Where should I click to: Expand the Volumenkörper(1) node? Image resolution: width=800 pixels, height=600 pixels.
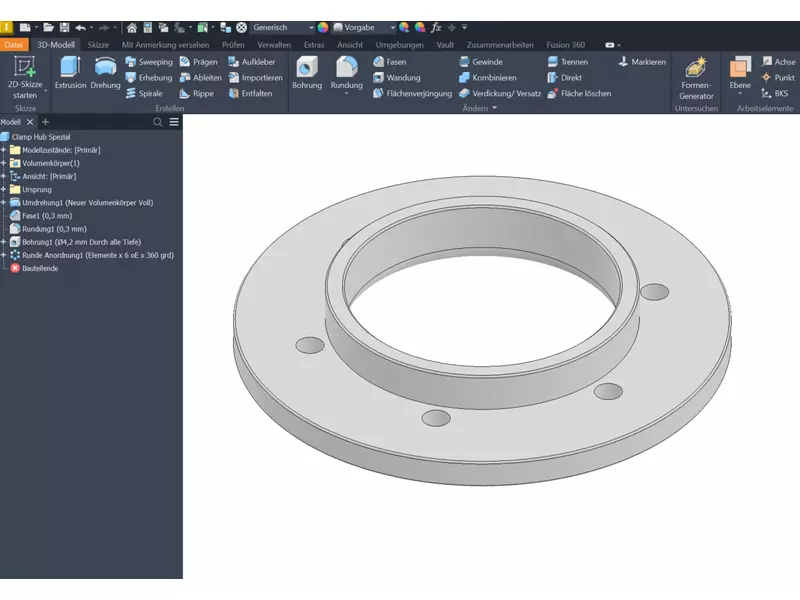4,163
